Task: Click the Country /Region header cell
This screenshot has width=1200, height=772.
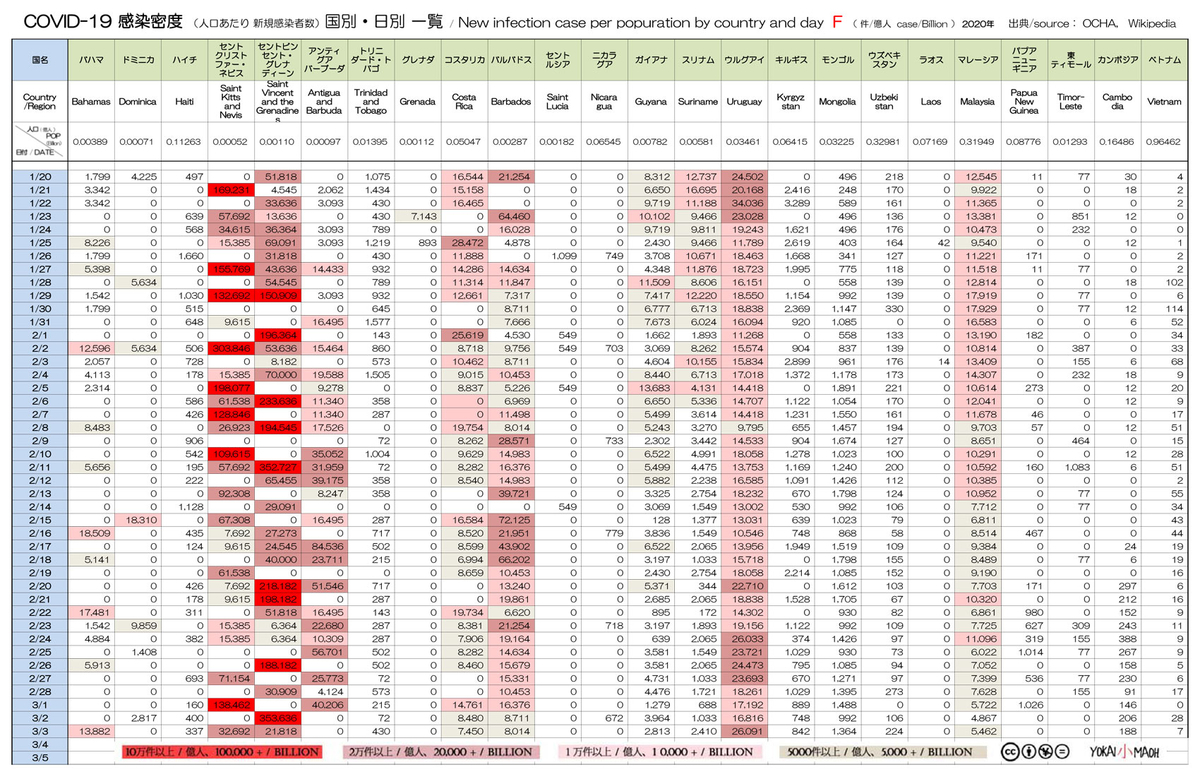Action: click(x=40, y=102)
